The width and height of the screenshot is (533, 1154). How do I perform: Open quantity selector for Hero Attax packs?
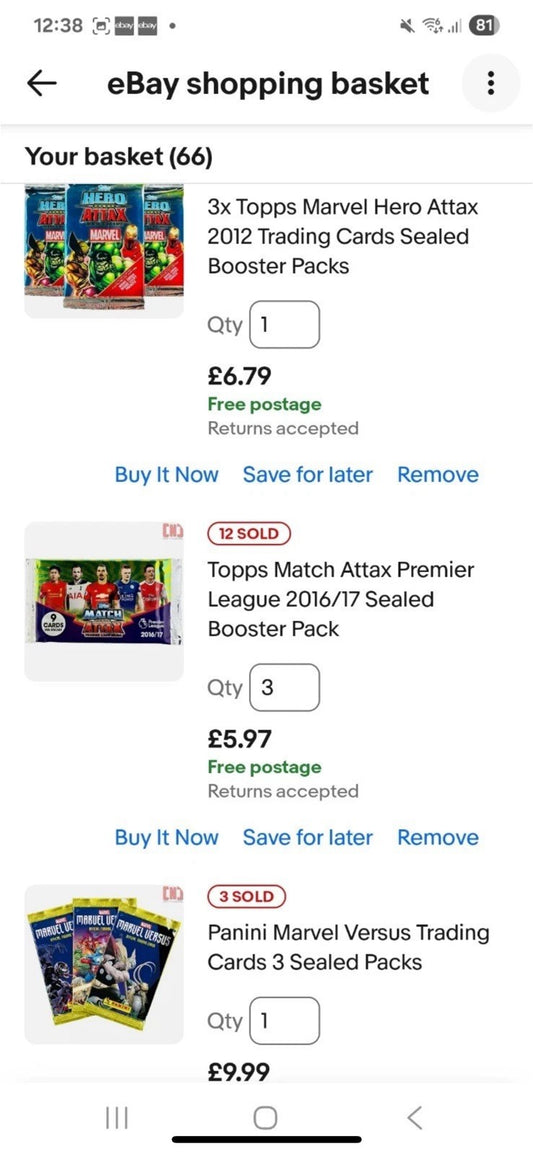click(284, 325)
